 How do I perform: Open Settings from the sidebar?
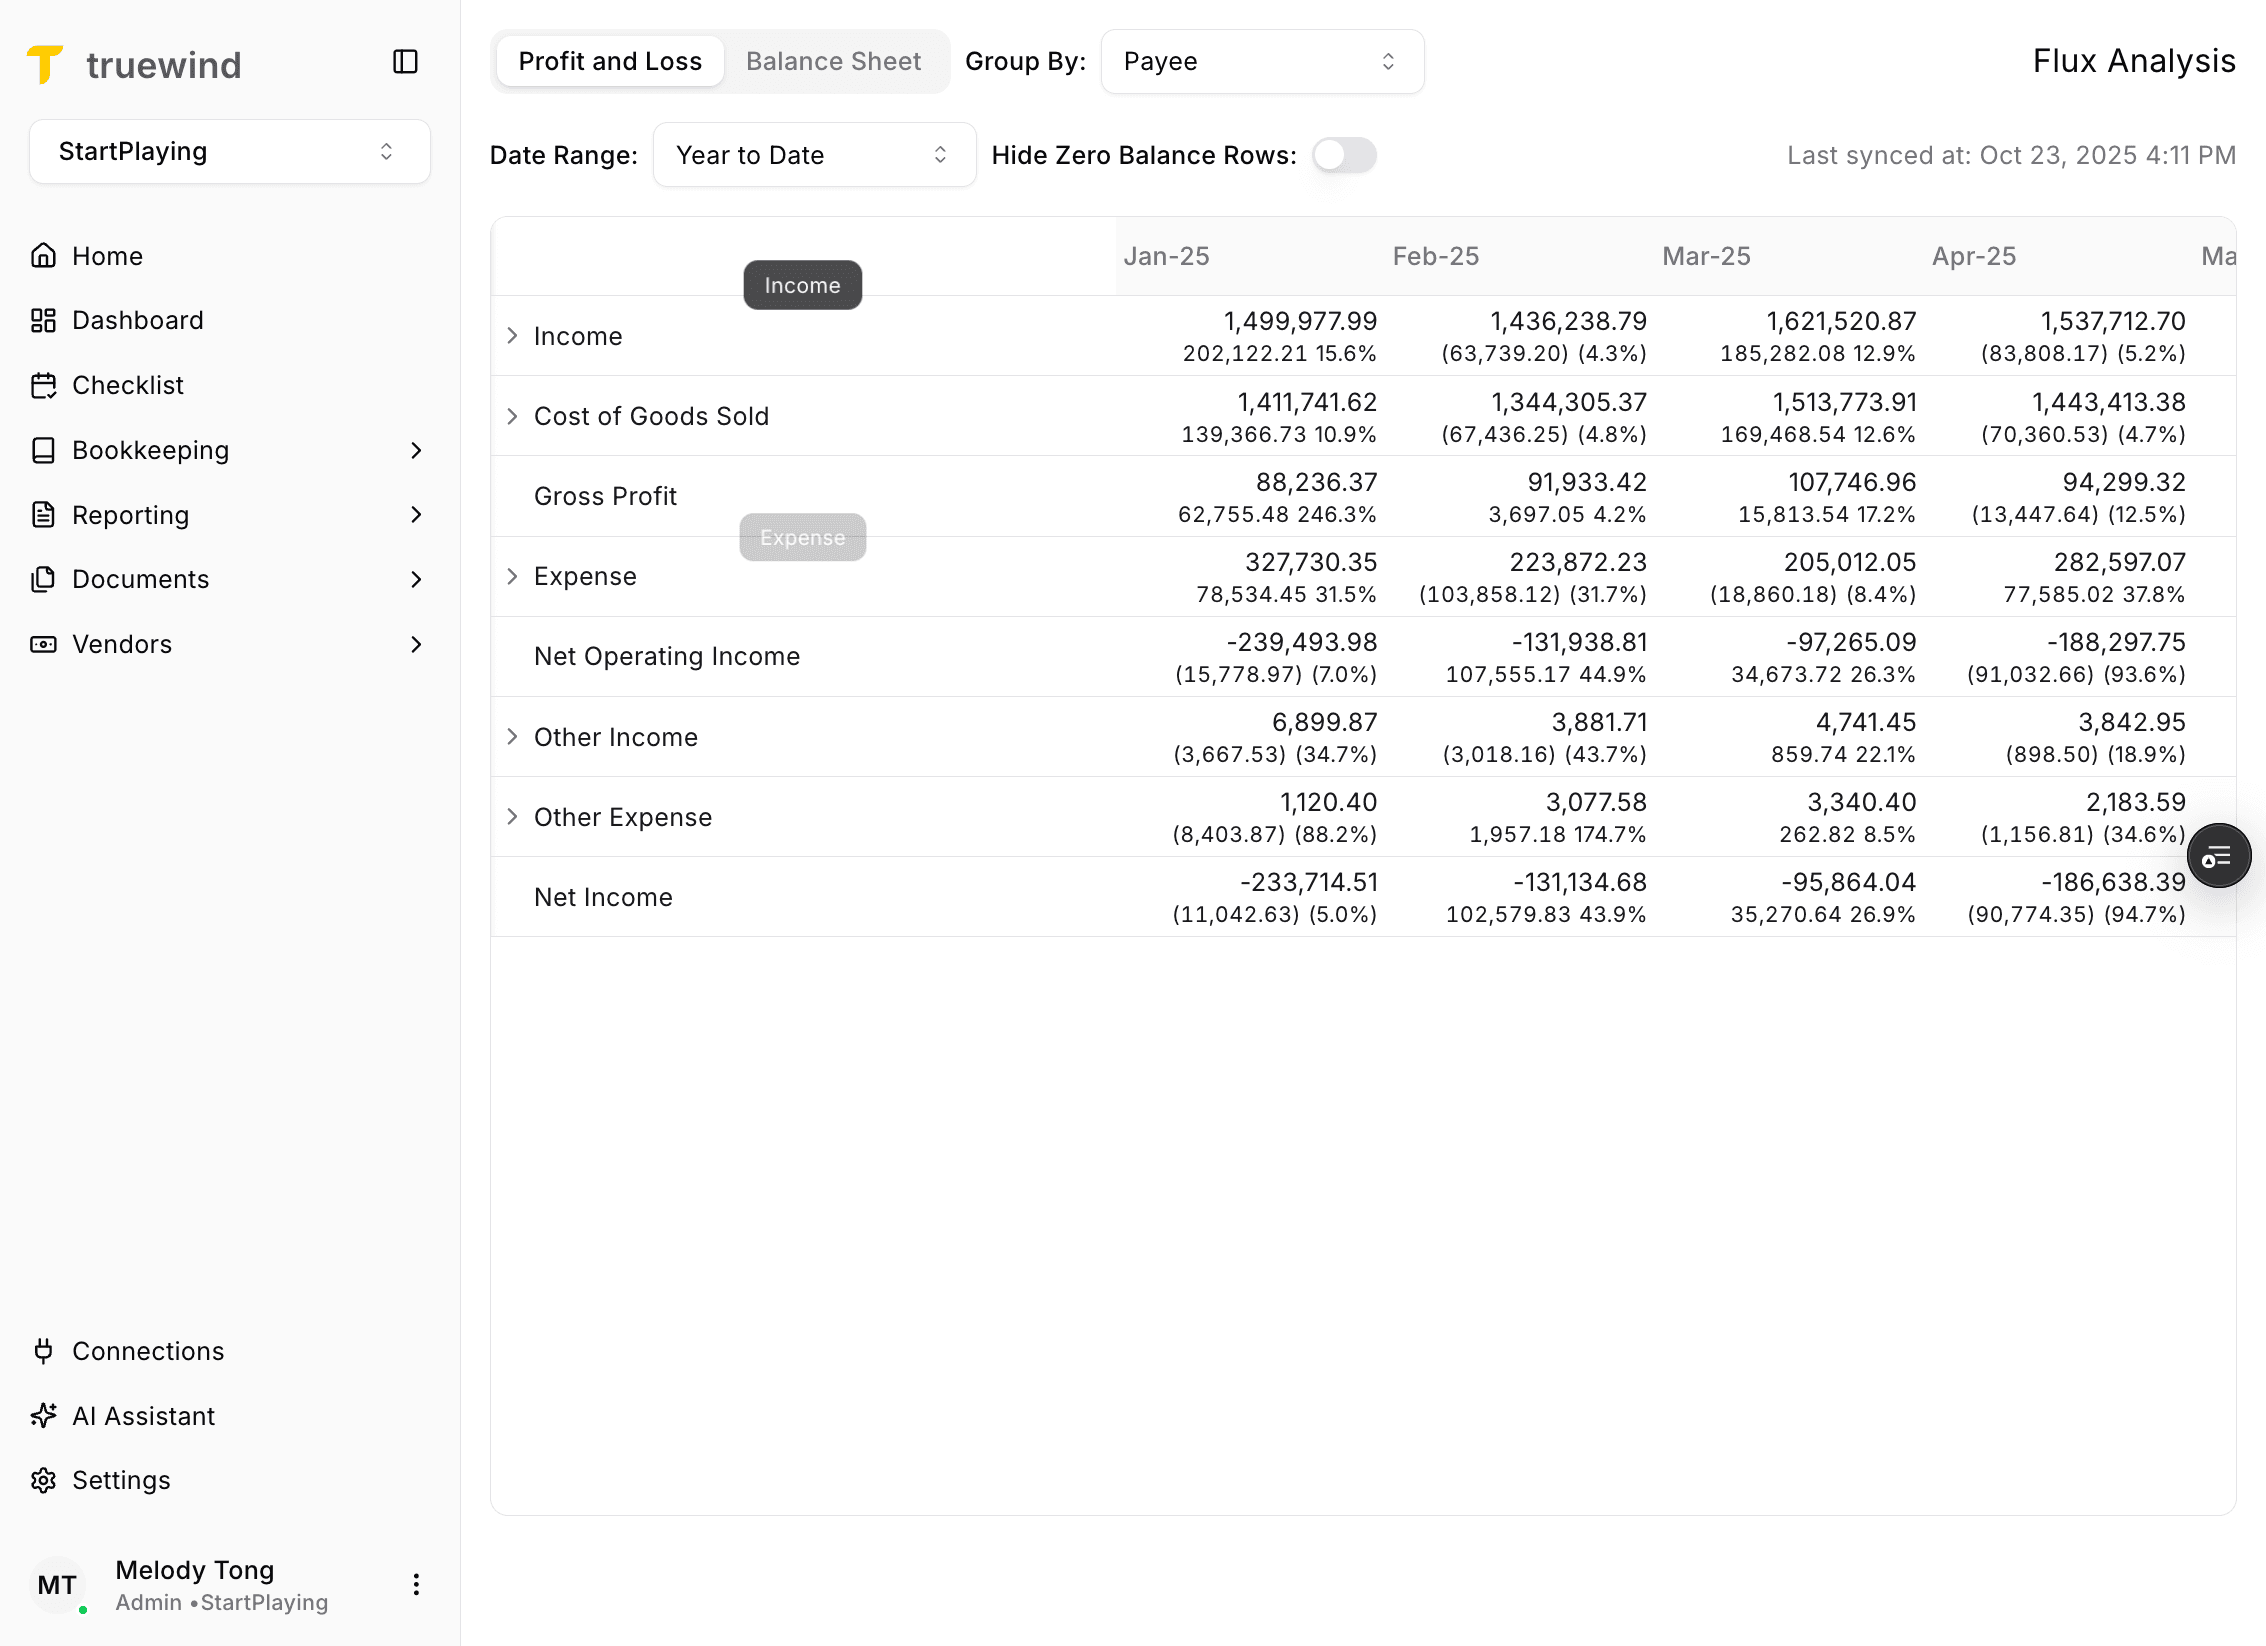coord(121,1479)
